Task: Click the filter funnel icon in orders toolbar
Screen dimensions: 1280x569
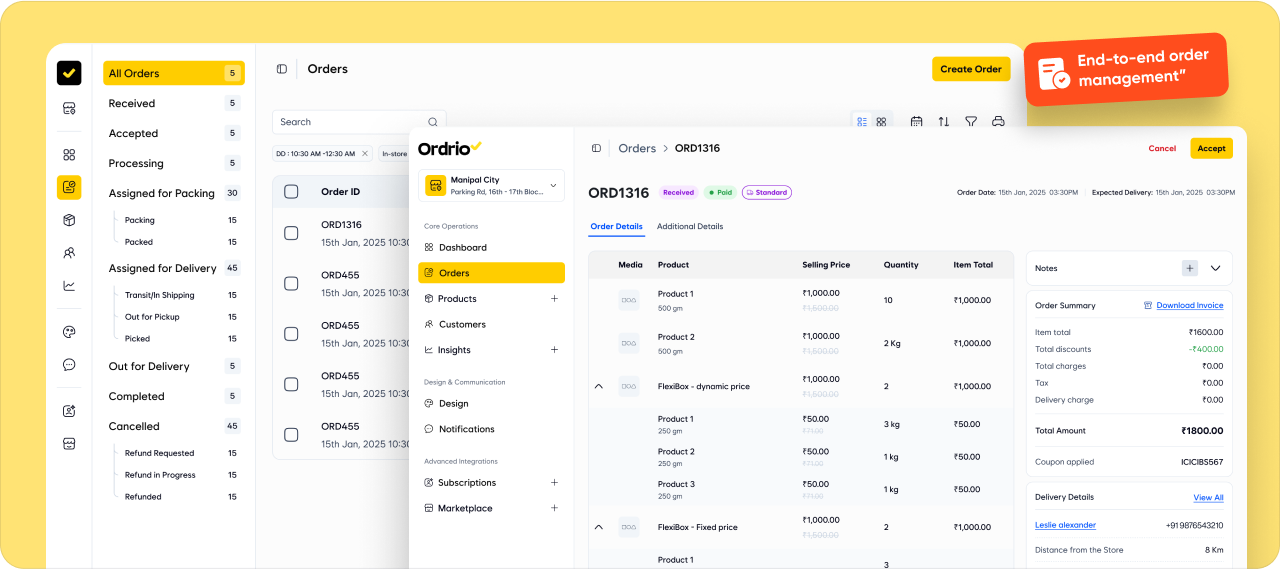Action: tap(970, 122)
